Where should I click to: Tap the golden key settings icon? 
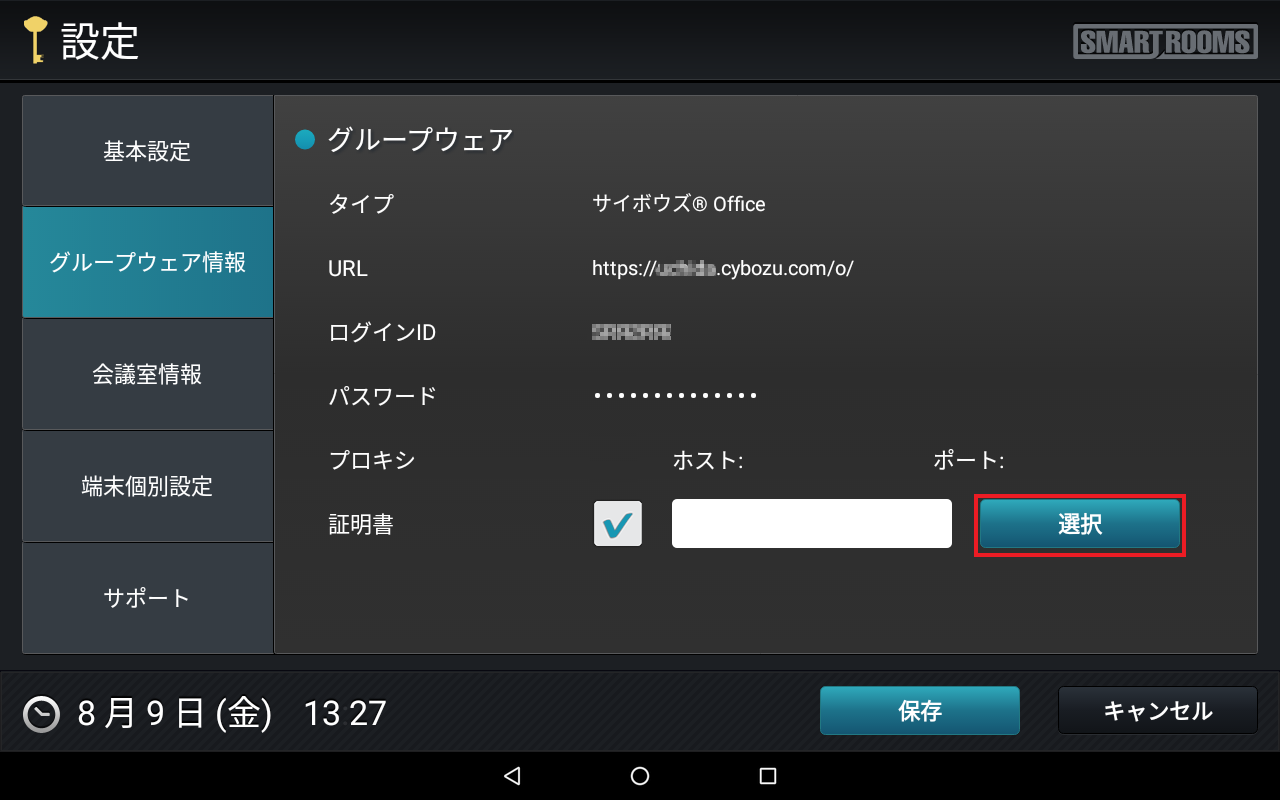tap(35, 41)
